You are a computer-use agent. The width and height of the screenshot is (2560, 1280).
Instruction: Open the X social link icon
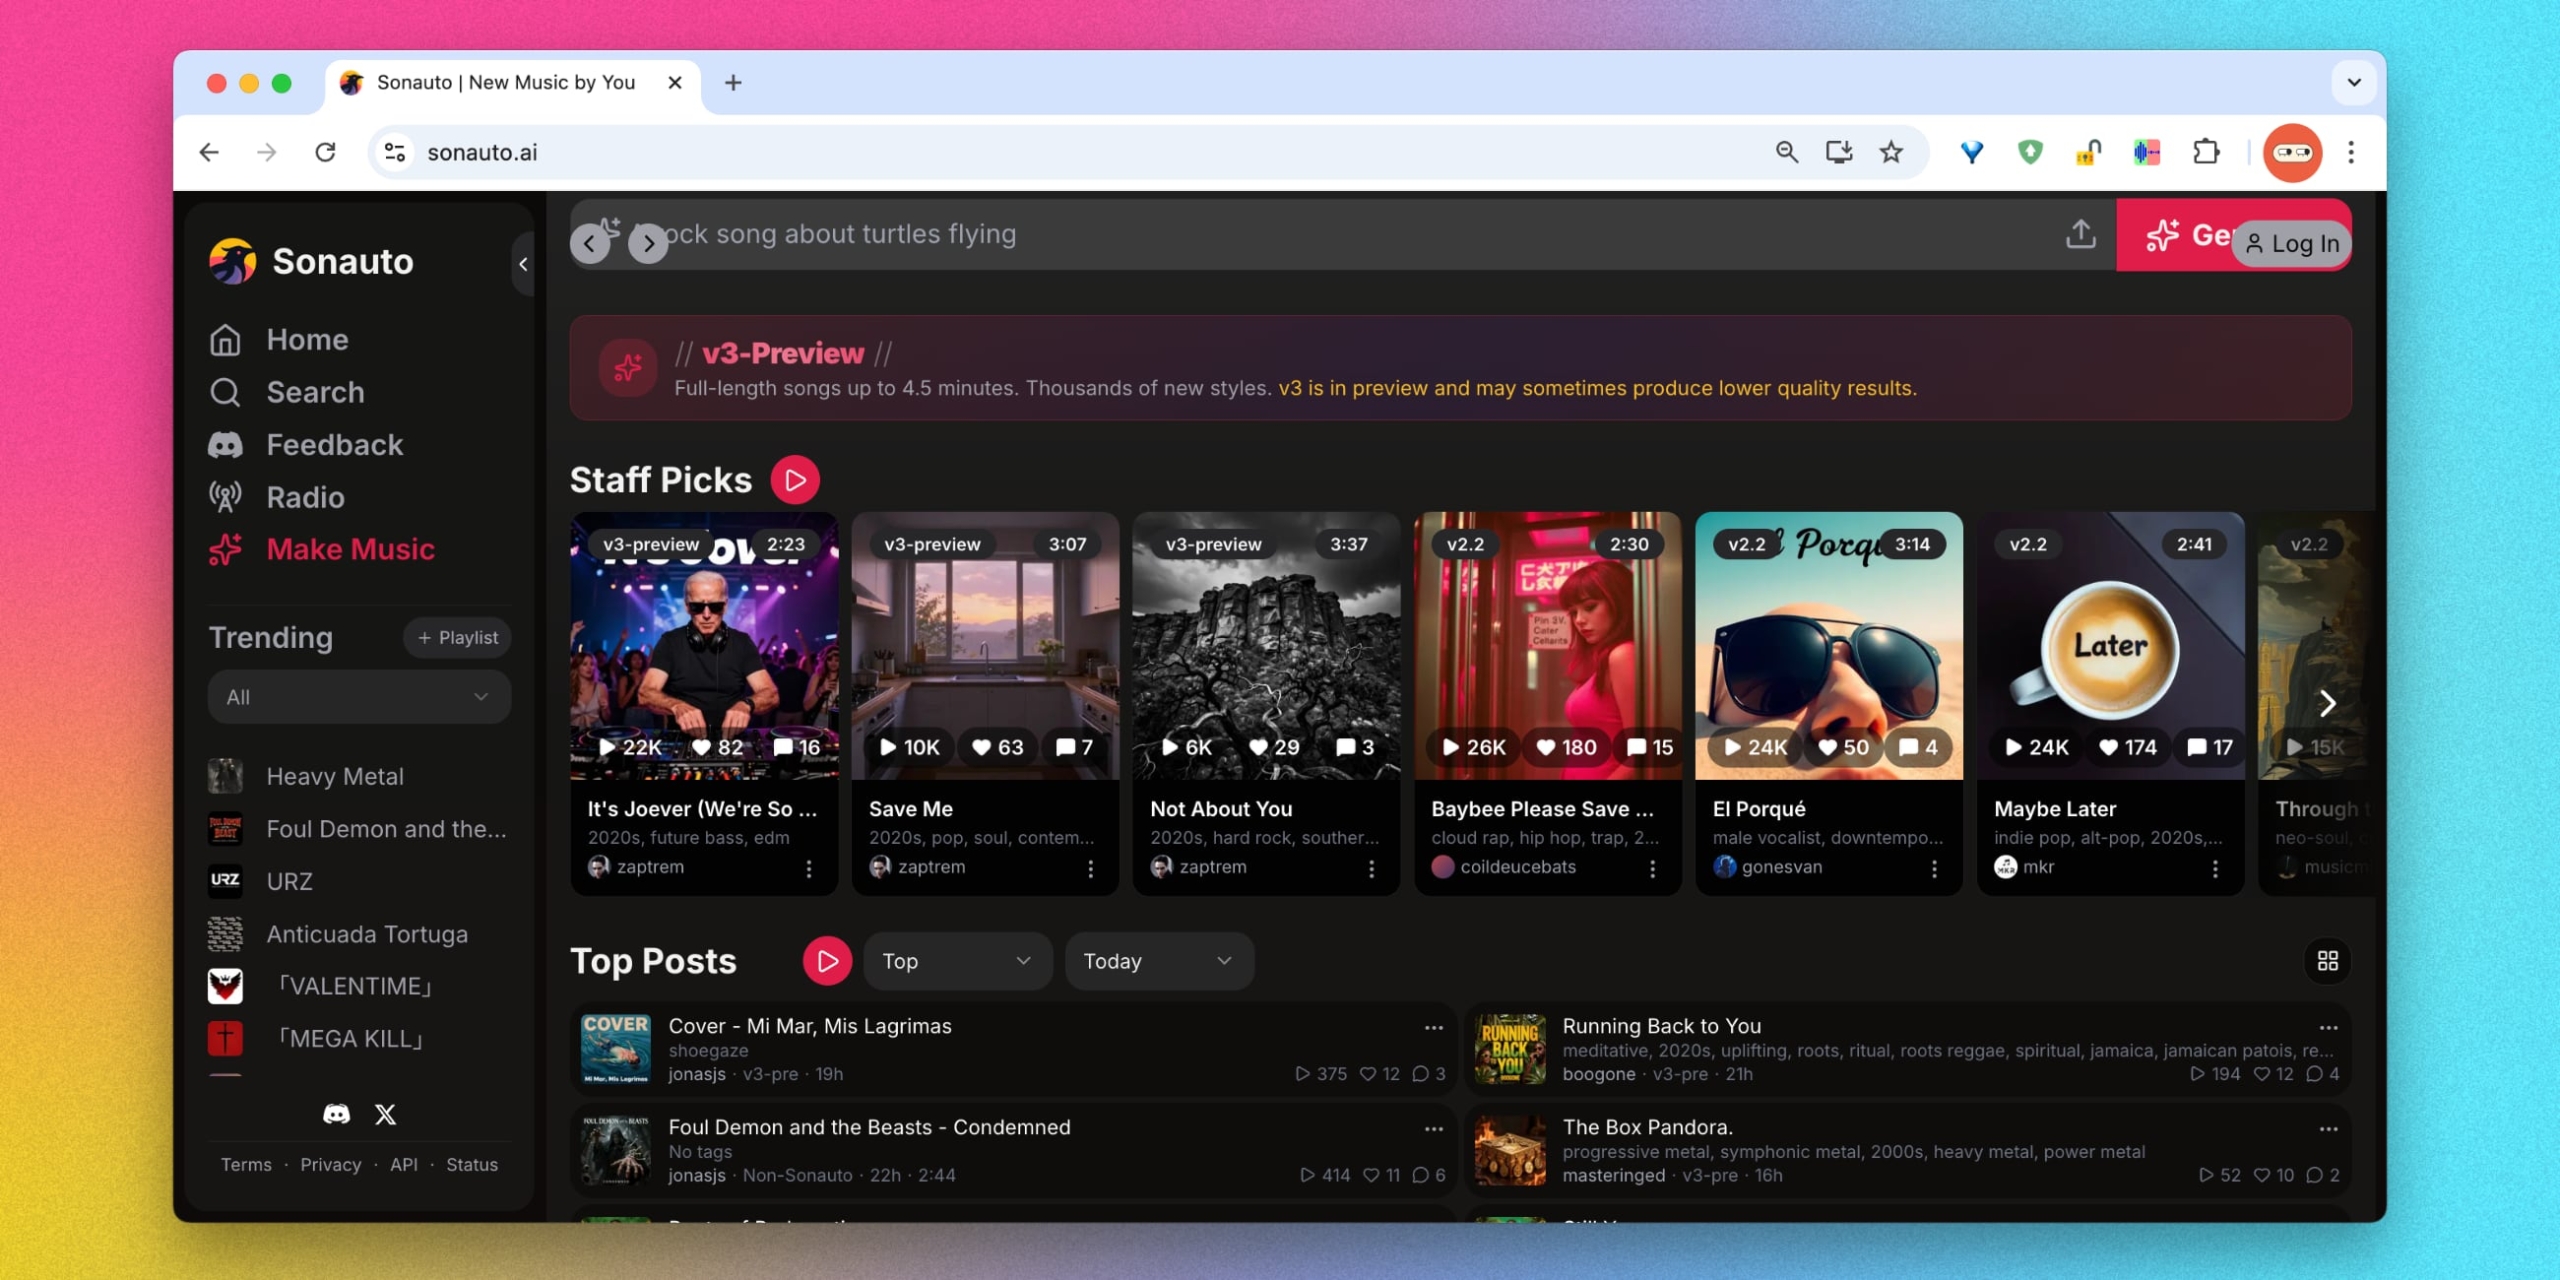[385, 1114]
